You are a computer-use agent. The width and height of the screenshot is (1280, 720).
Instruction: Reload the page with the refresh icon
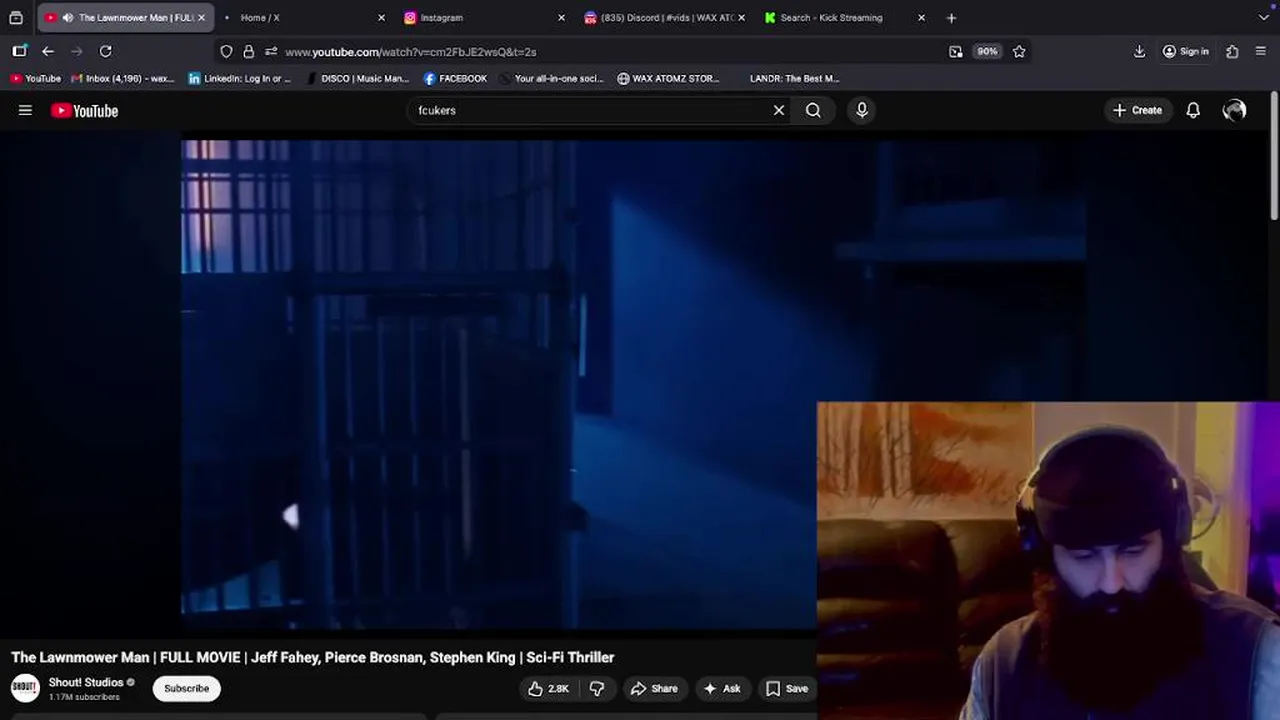coord(105,51)
